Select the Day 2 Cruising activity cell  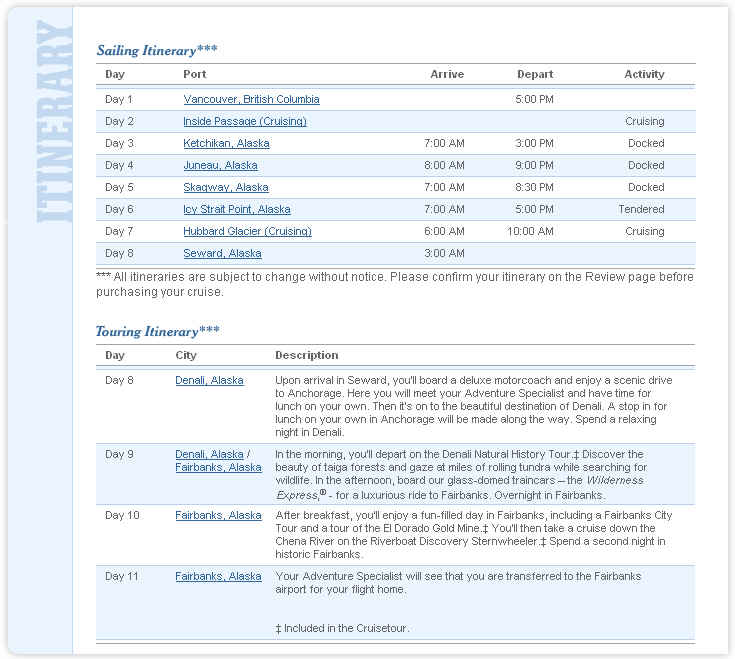[645, 121]
